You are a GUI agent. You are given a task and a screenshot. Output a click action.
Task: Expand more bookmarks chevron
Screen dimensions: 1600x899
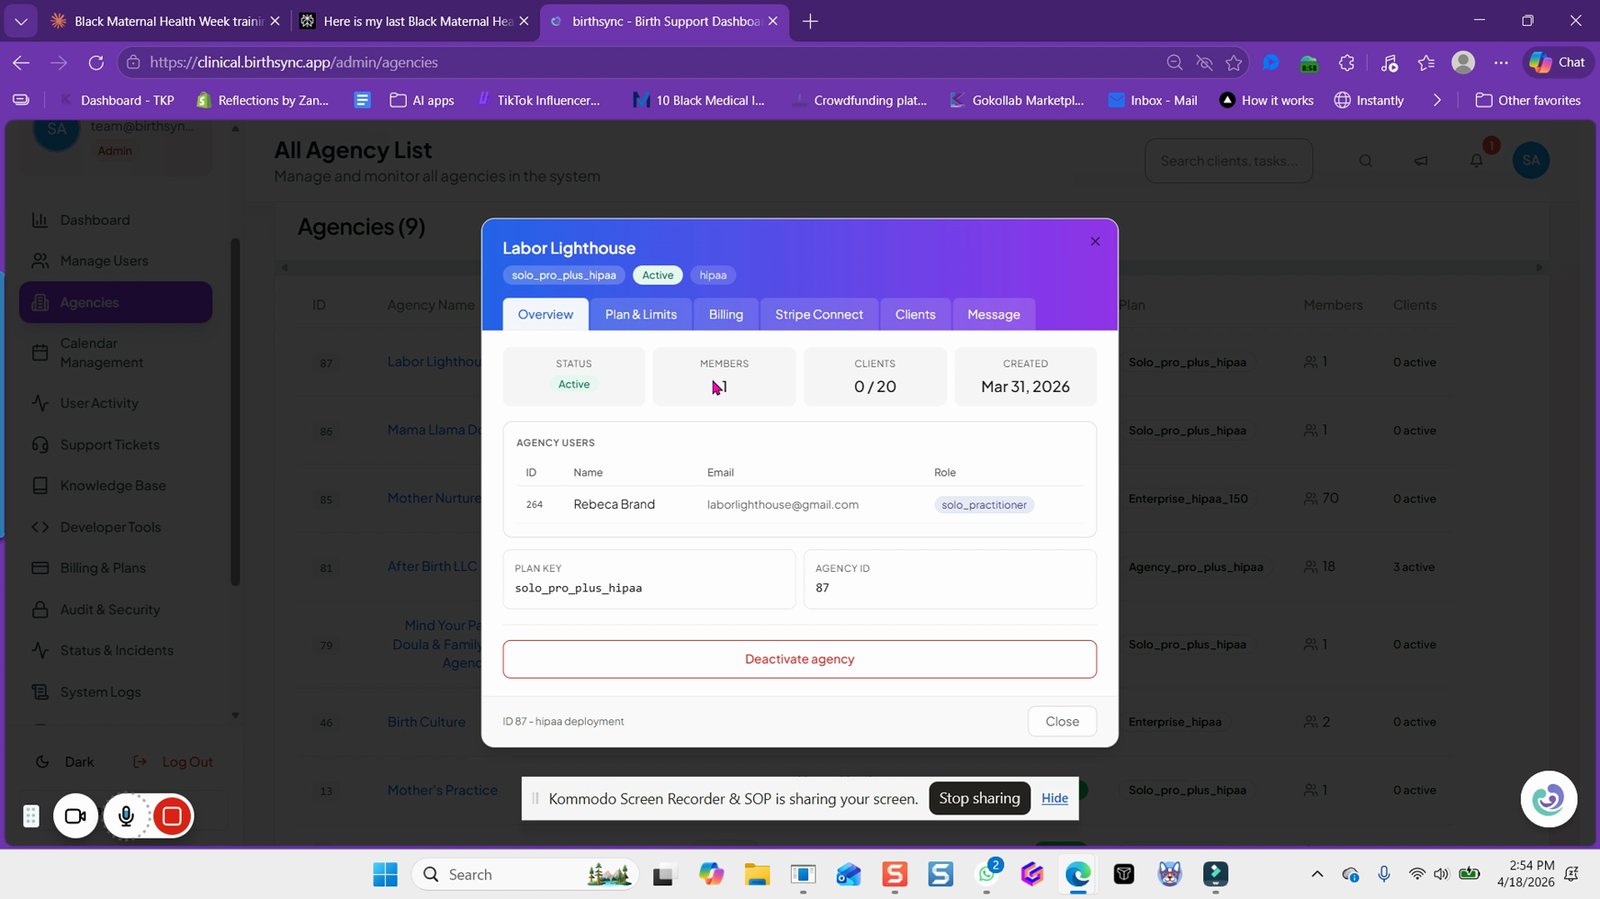1437,100
